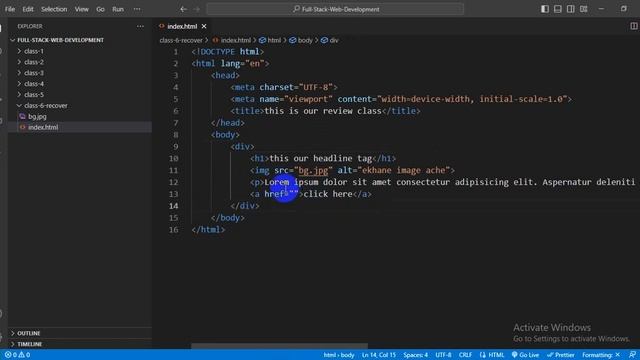The width and height of the screenshot is (640, 360).
Task: Expand the class-1 folder
Action: (x=34, y=51)
